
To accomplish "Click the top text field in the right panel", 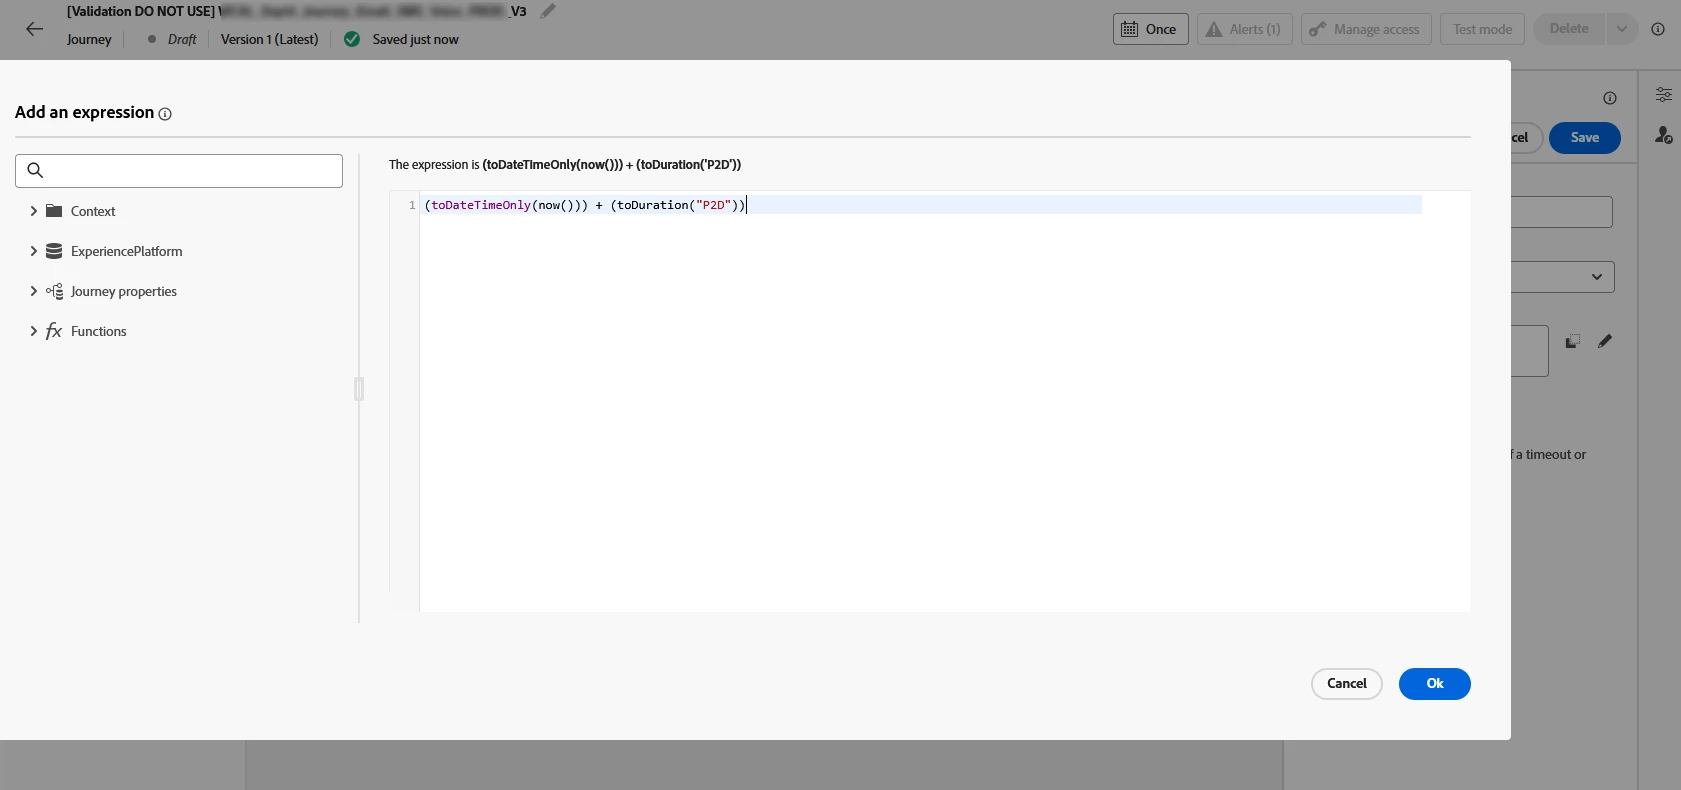I will 1562,212.
